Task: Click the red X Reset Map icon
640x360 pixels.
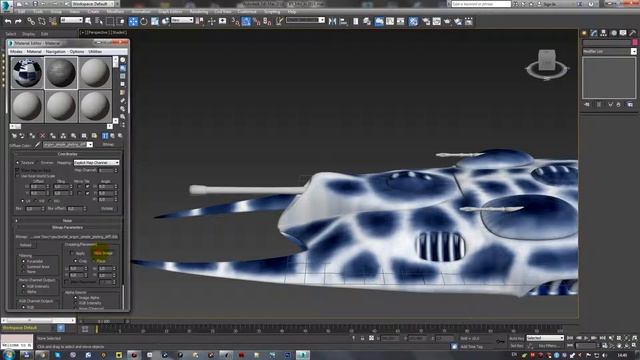Action: click(x=42, y=136)
